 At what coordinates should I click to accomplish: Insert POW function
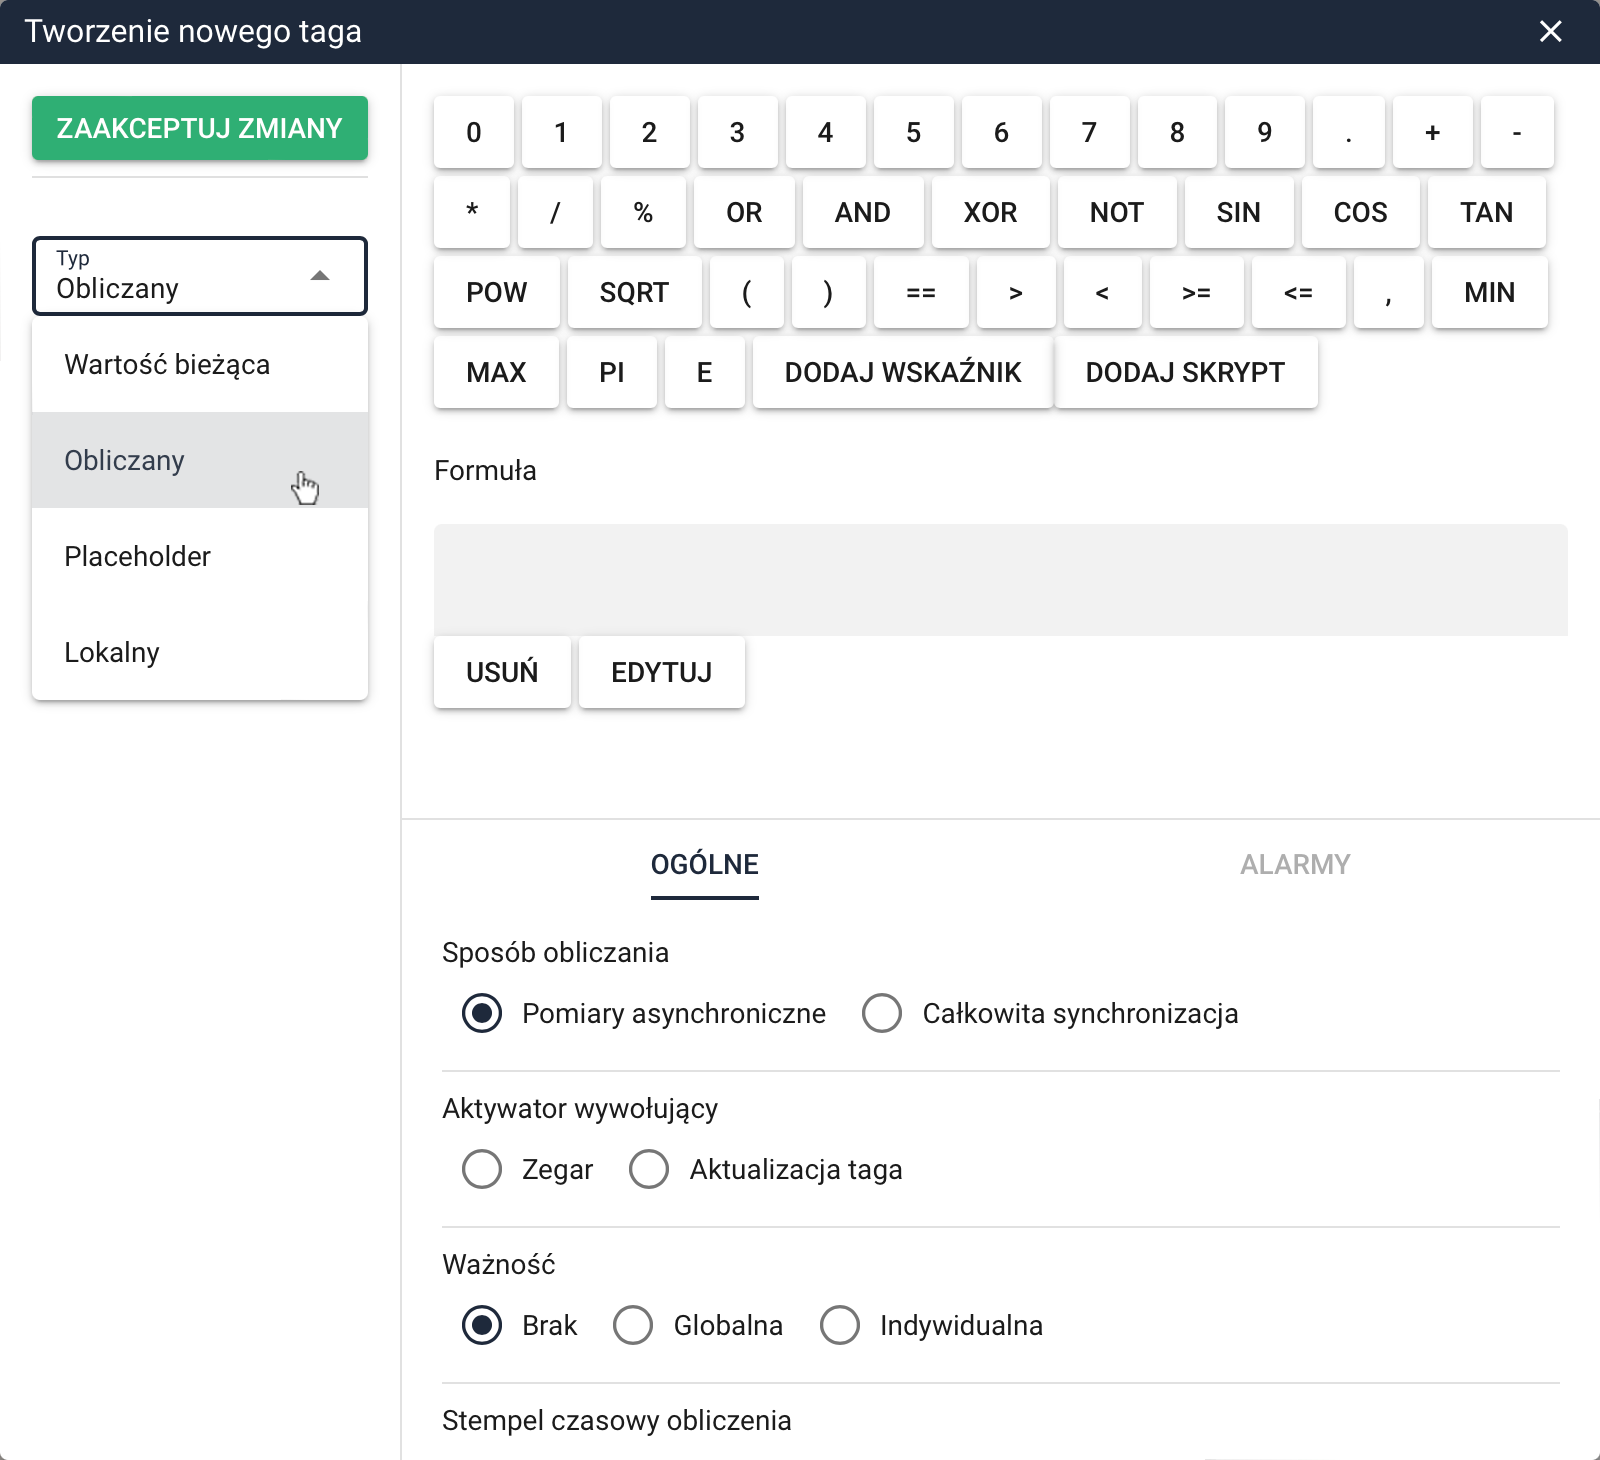[x=497, y=292]
